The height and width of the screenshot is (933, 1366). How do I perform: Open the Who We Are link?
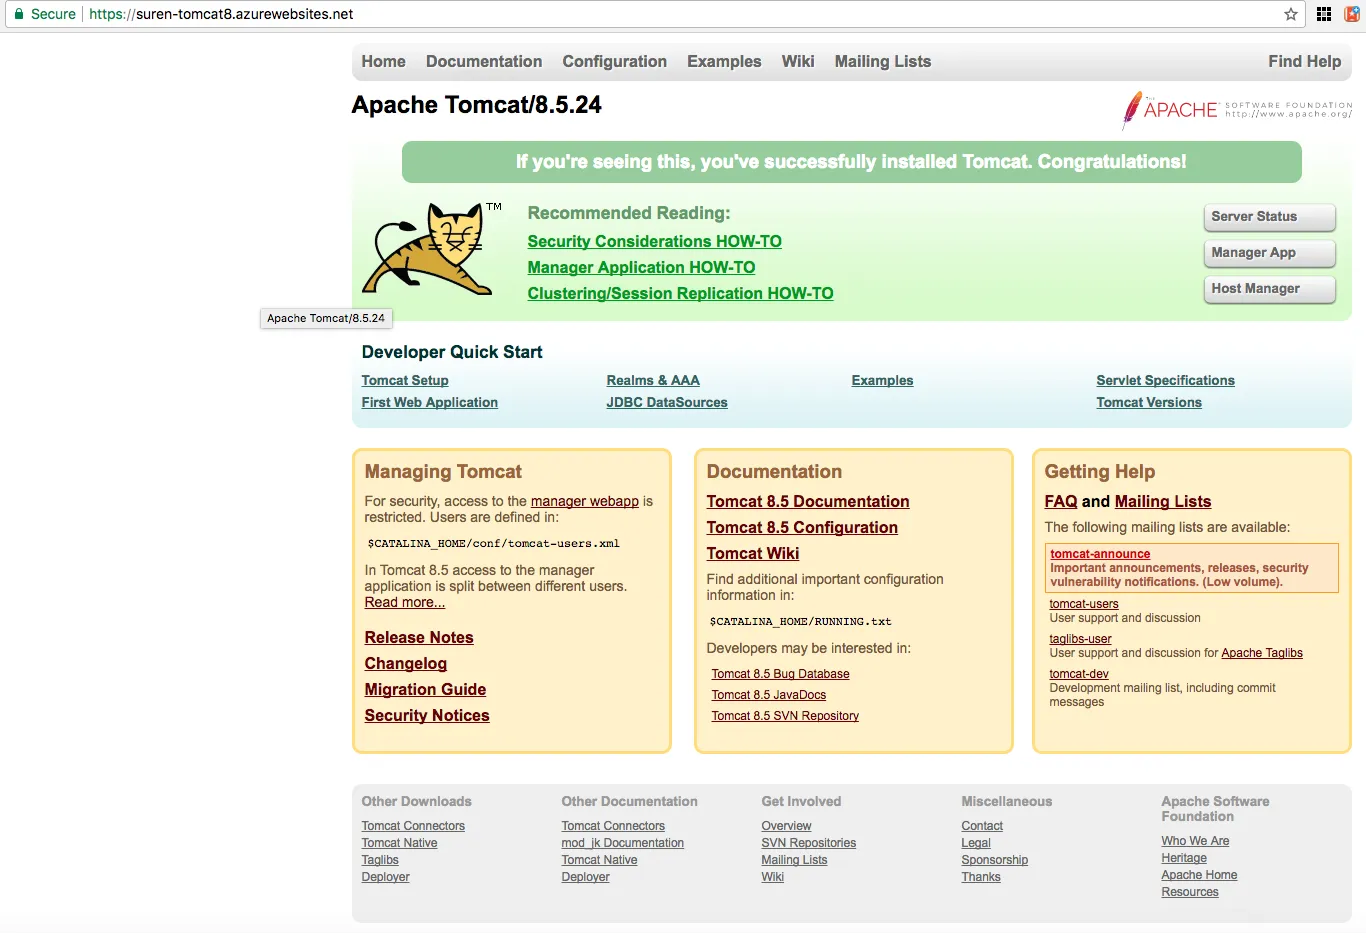click(x=1196, y=841)
